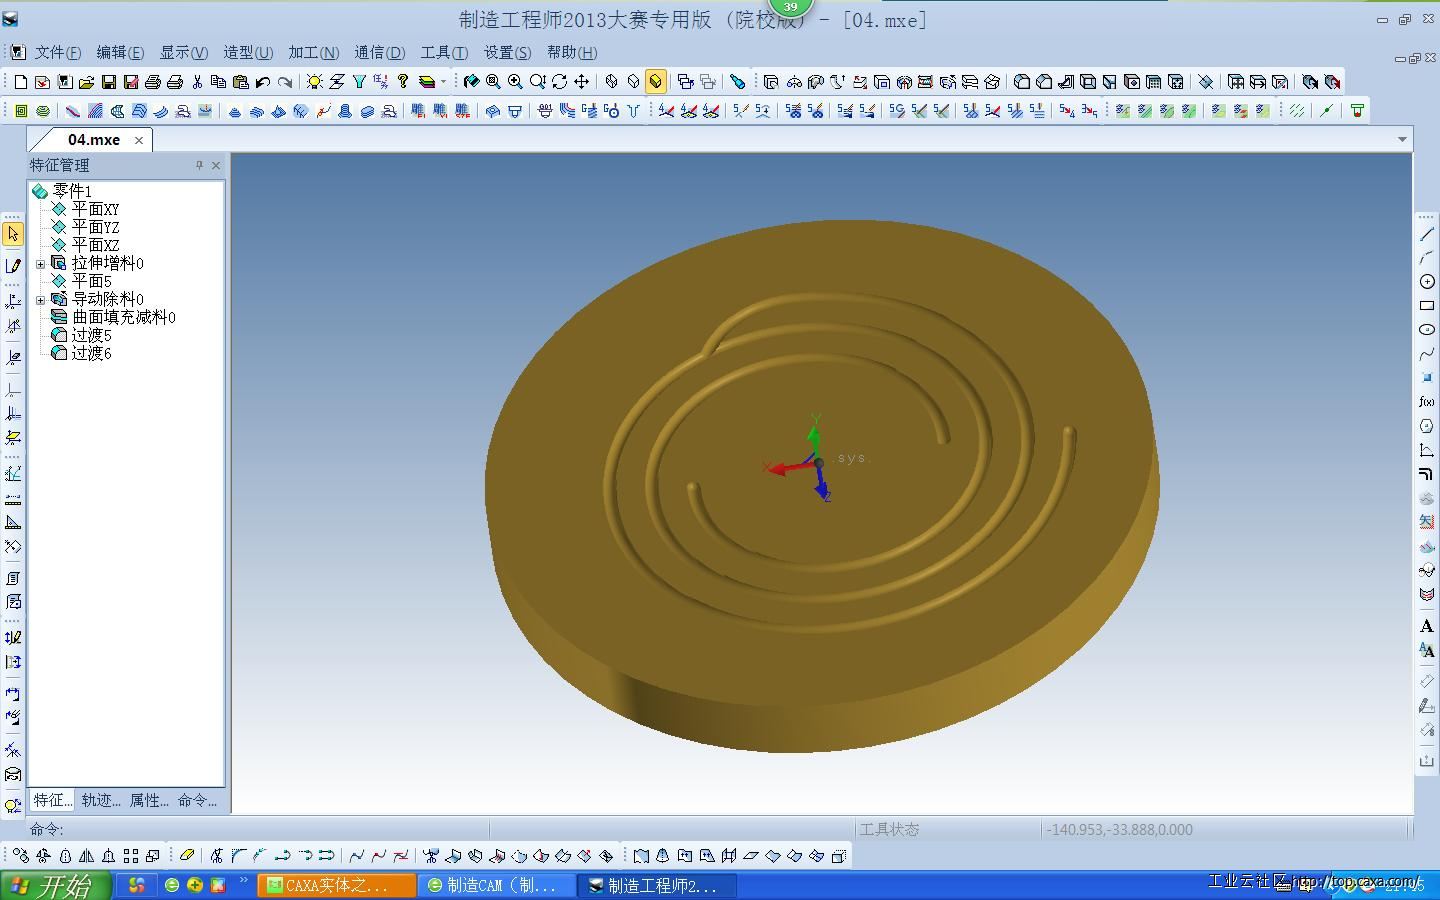Click the f(x) formula curve icon
Image resolution: width=1440 pixels, height=900 pixels.
[x=1427, y=402]
